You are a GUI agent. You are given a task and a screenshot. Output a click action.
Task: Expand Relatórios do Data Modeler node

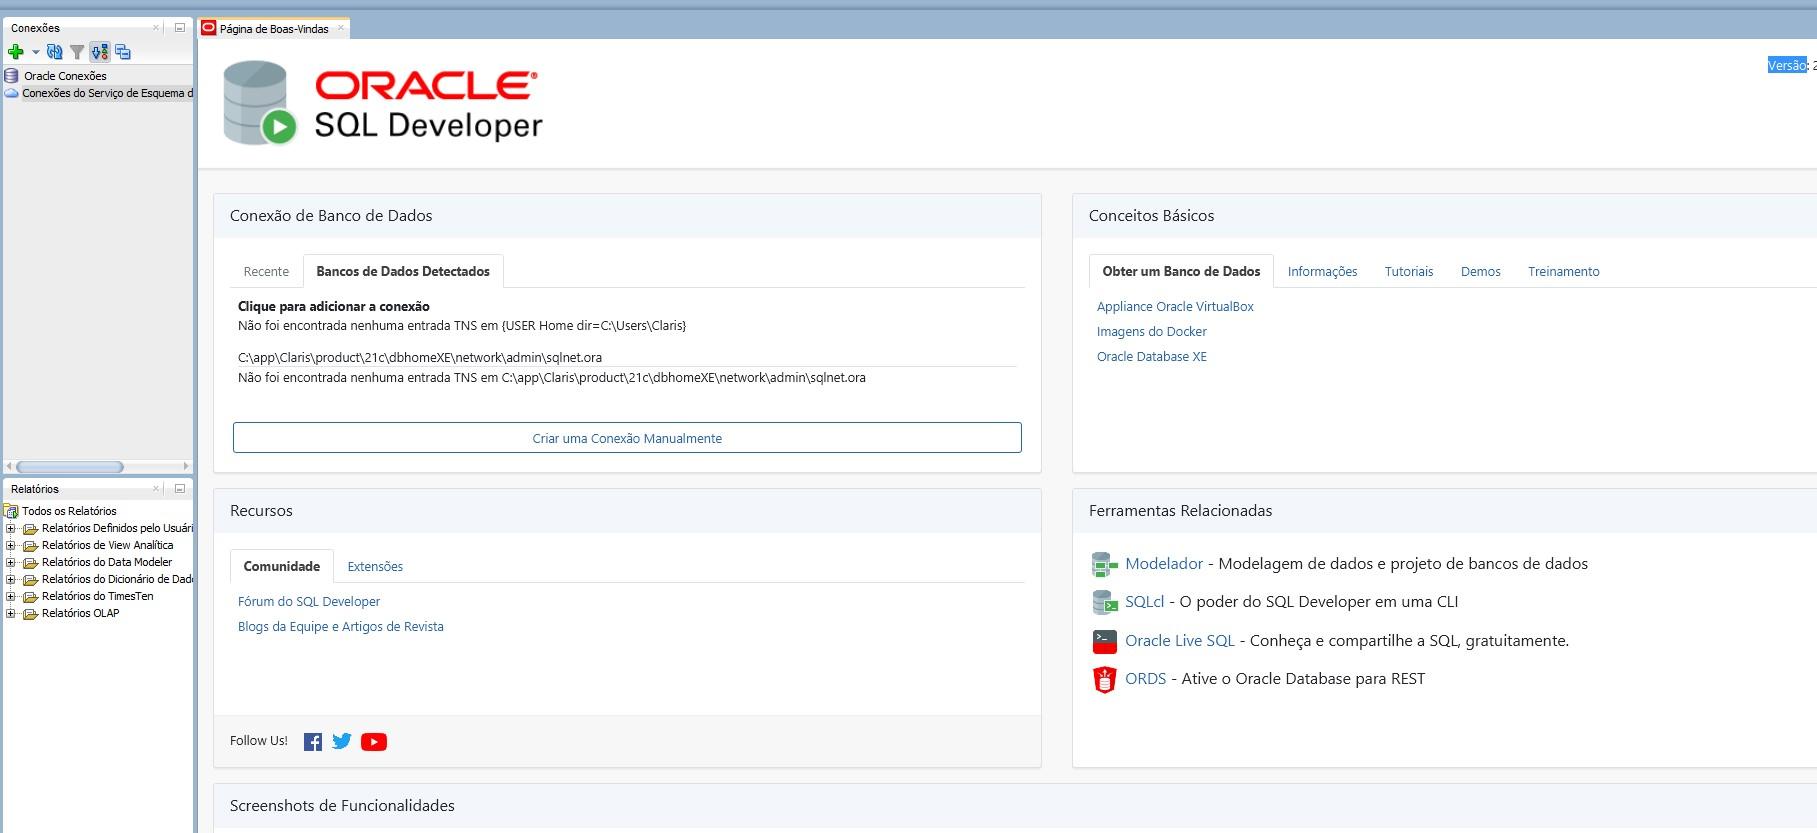pyautogui.click(x=11, y=562)
